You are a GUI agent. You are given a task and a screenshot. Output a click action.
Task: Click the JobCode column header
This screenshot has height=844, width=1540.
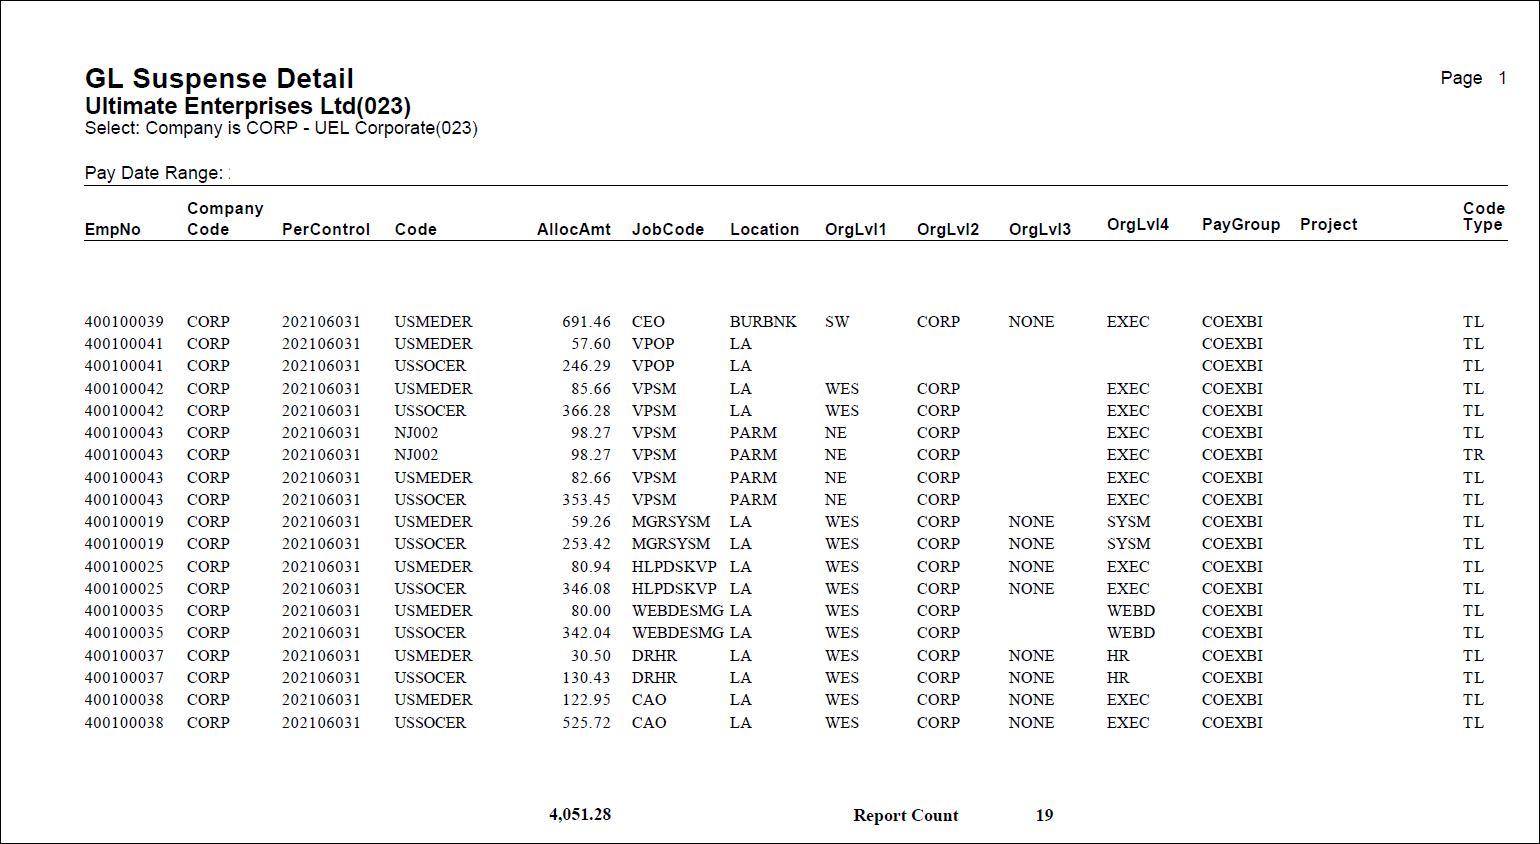click(668, 229)
